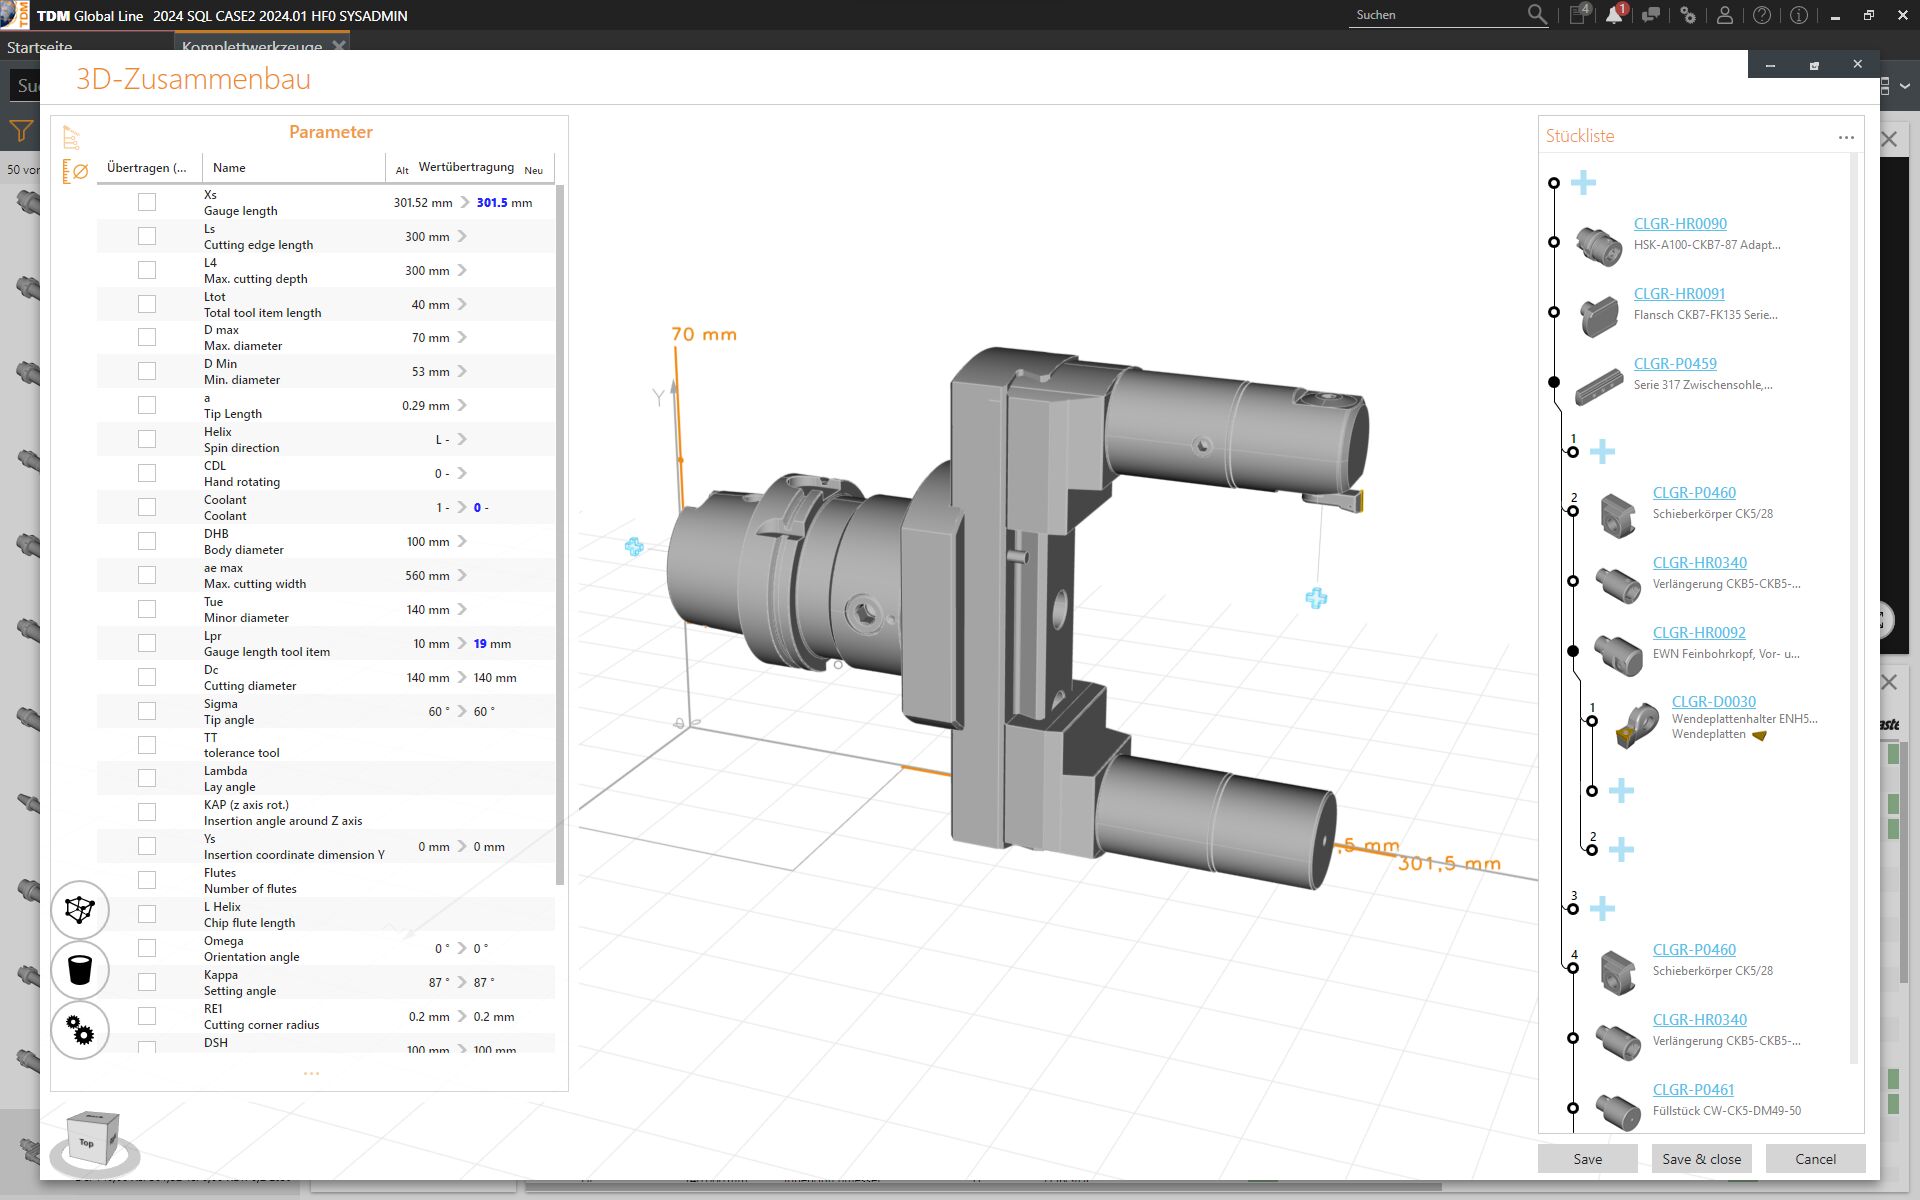Screen dimensions: 1920x1200
Task: Open the messages chat icon
Action: point(1652,14)
